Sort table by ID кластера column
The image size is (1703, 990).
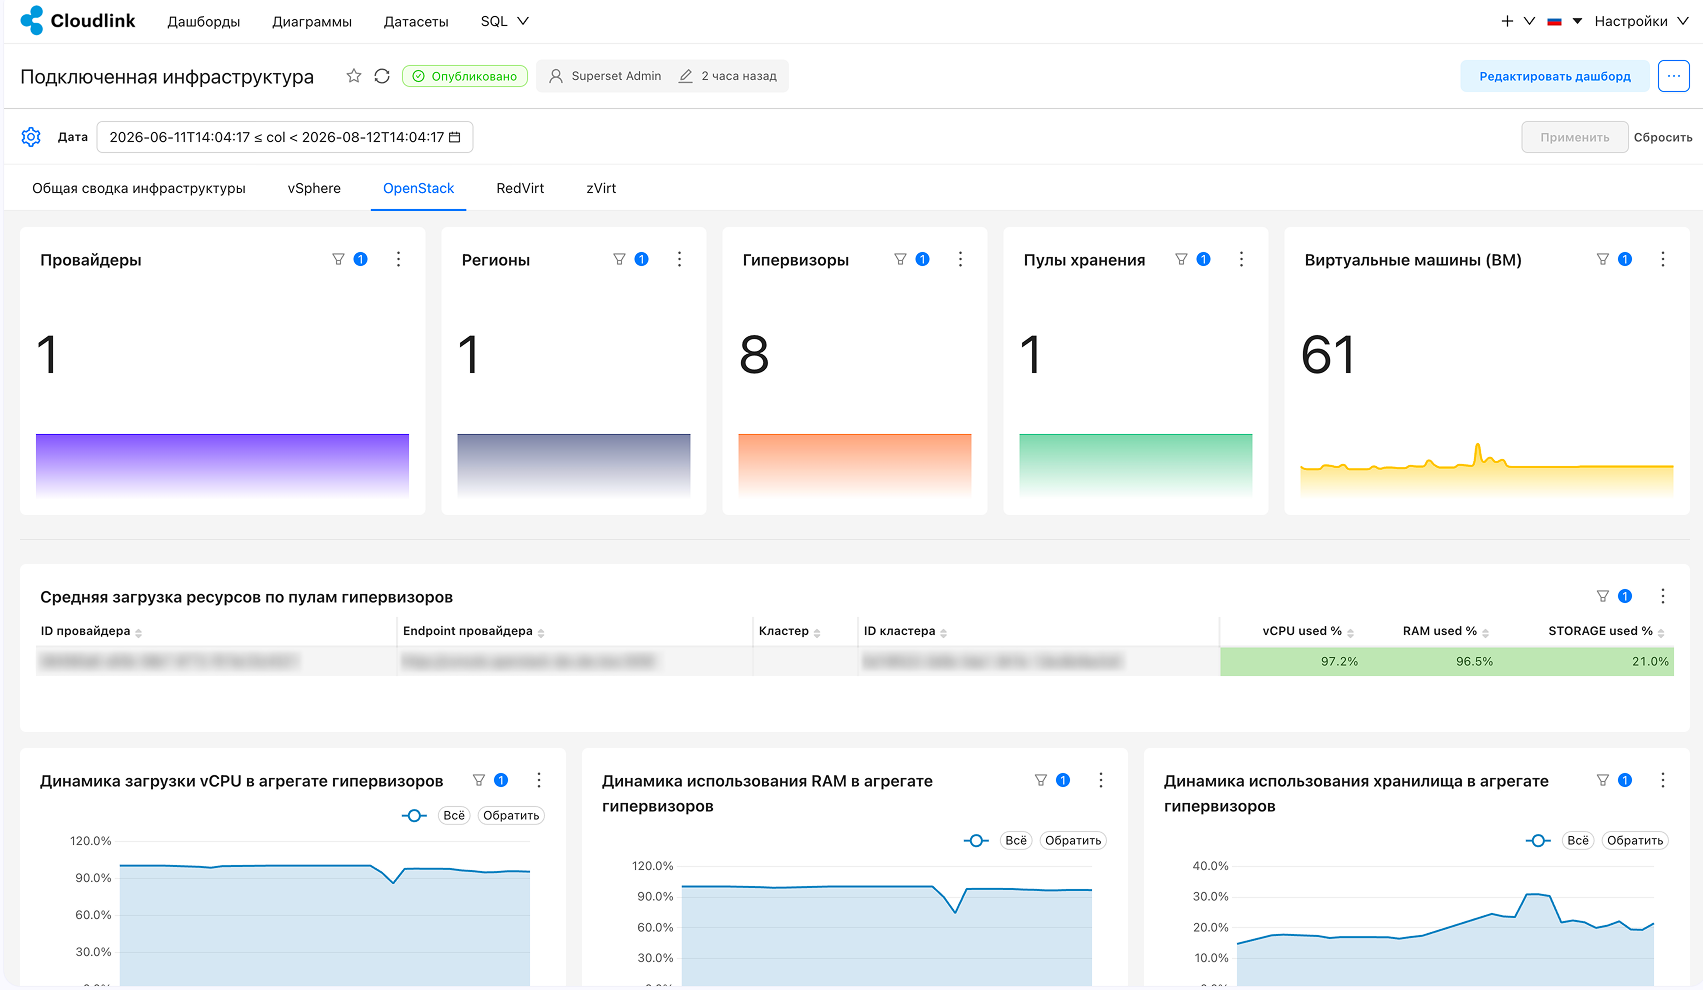[905, 631]
